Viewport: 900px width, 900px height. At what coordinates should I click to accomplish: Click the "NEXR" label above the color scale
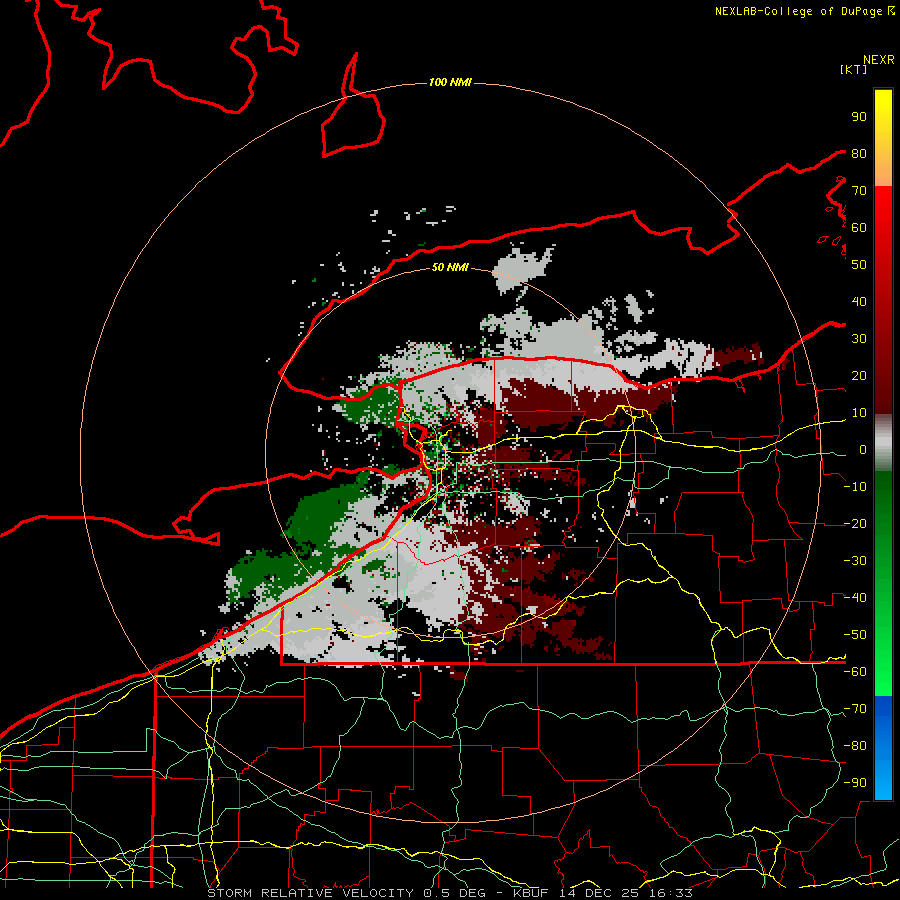click(x=879, y=60)
